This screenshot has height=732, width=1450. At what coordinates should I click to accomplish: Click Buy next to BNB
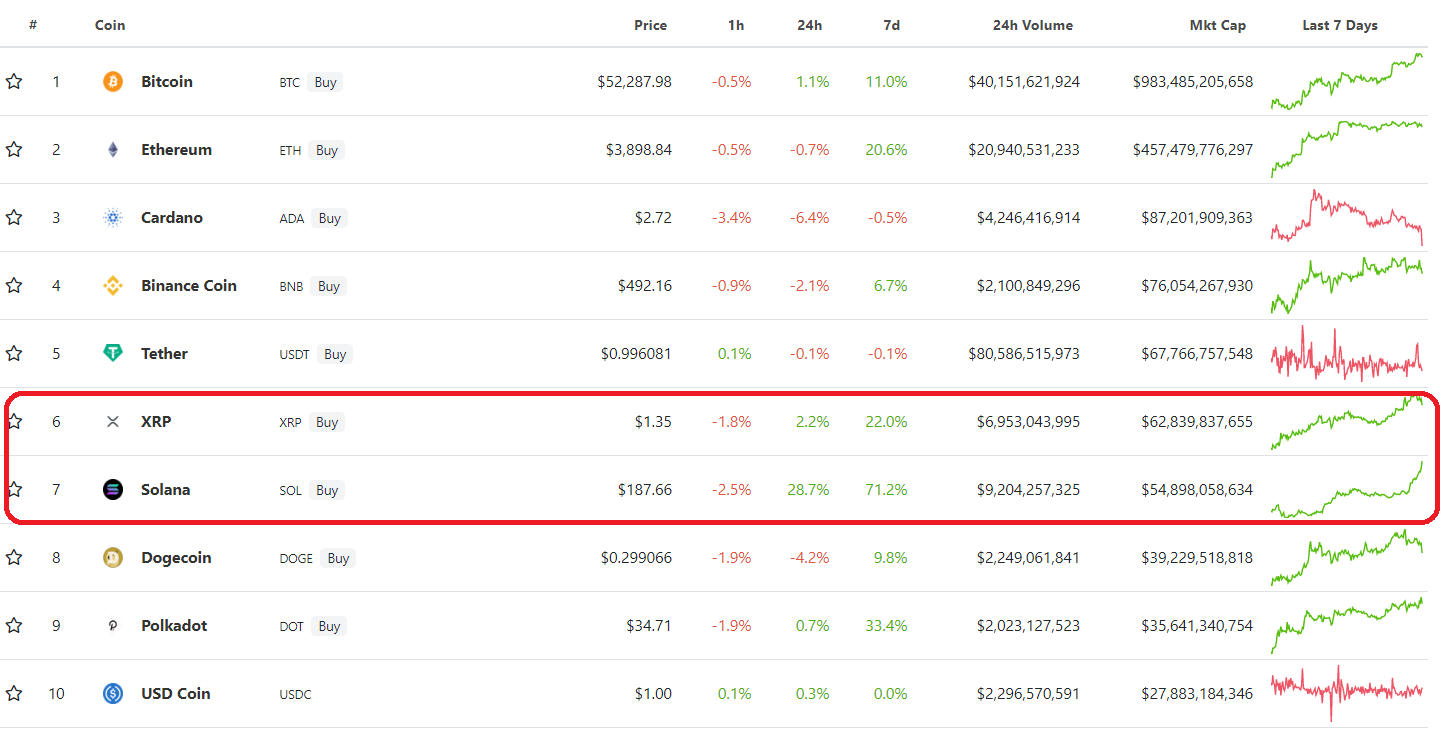click(329, 287)
